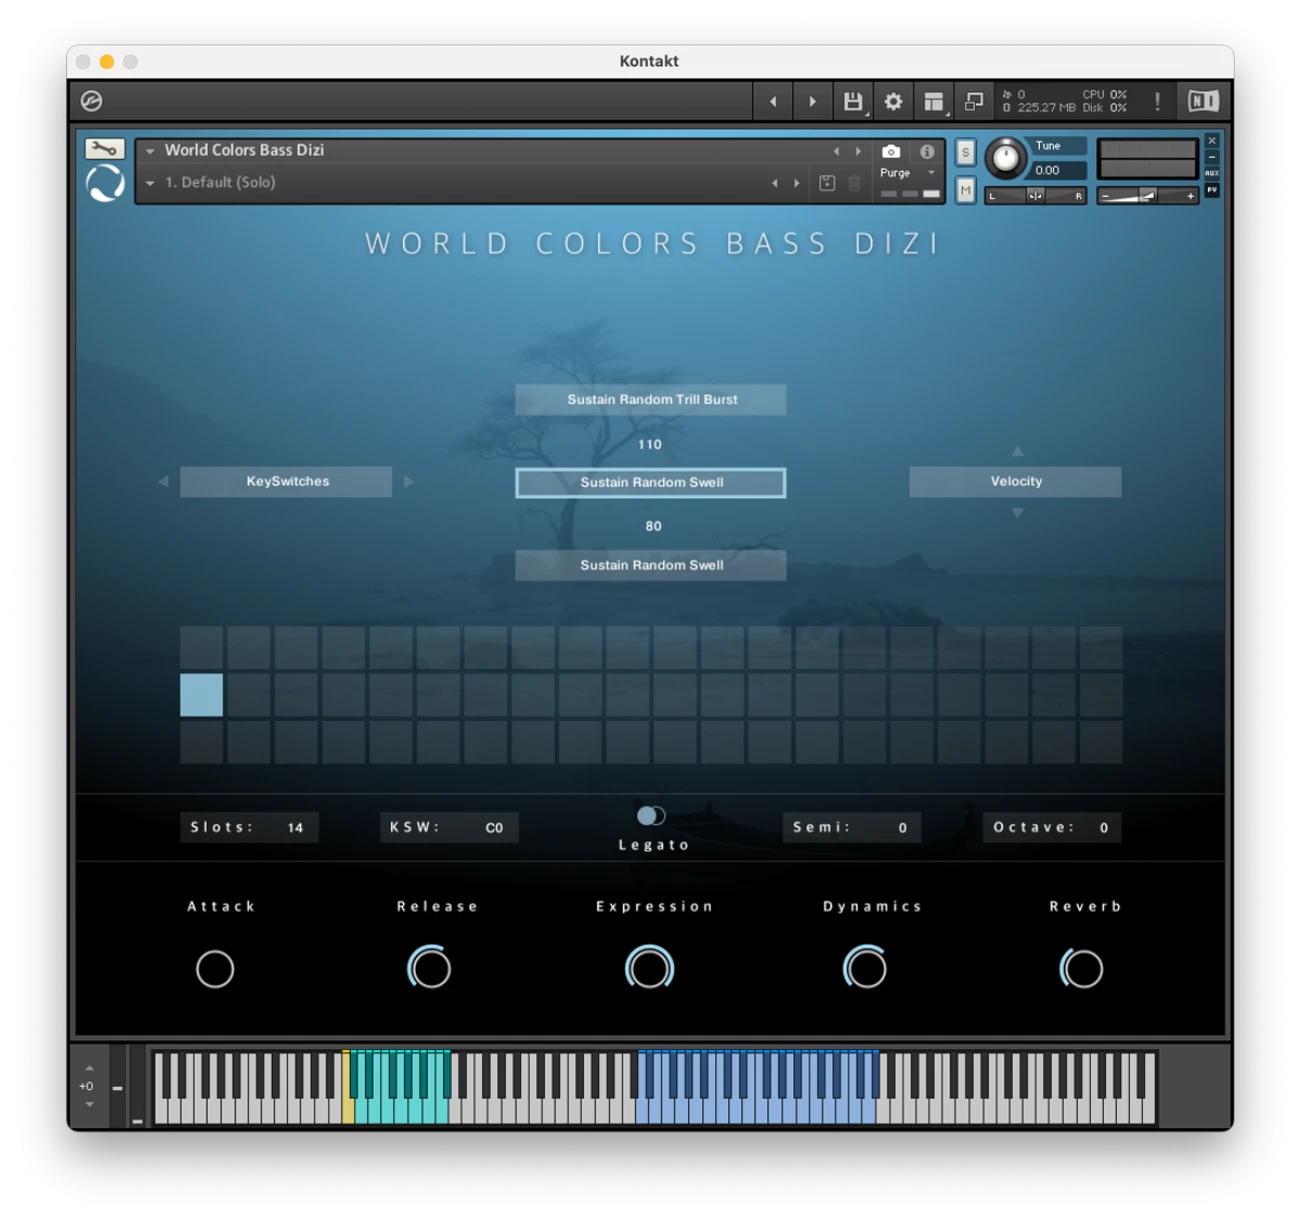Image resolution: width=1300 pixels, height=1219 pixels.
Task: Click the instrument volume slider
Action: pos(1148,196)
